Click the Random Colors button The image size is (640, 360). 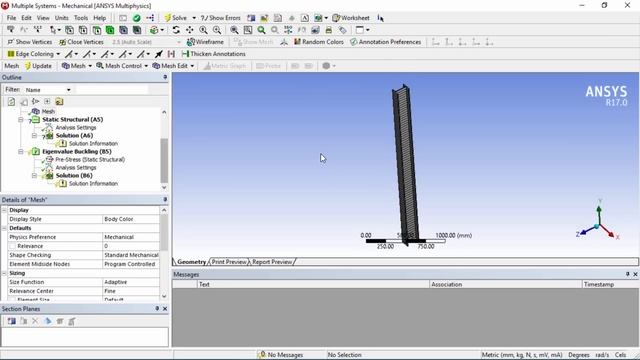[x=319, y=42]
